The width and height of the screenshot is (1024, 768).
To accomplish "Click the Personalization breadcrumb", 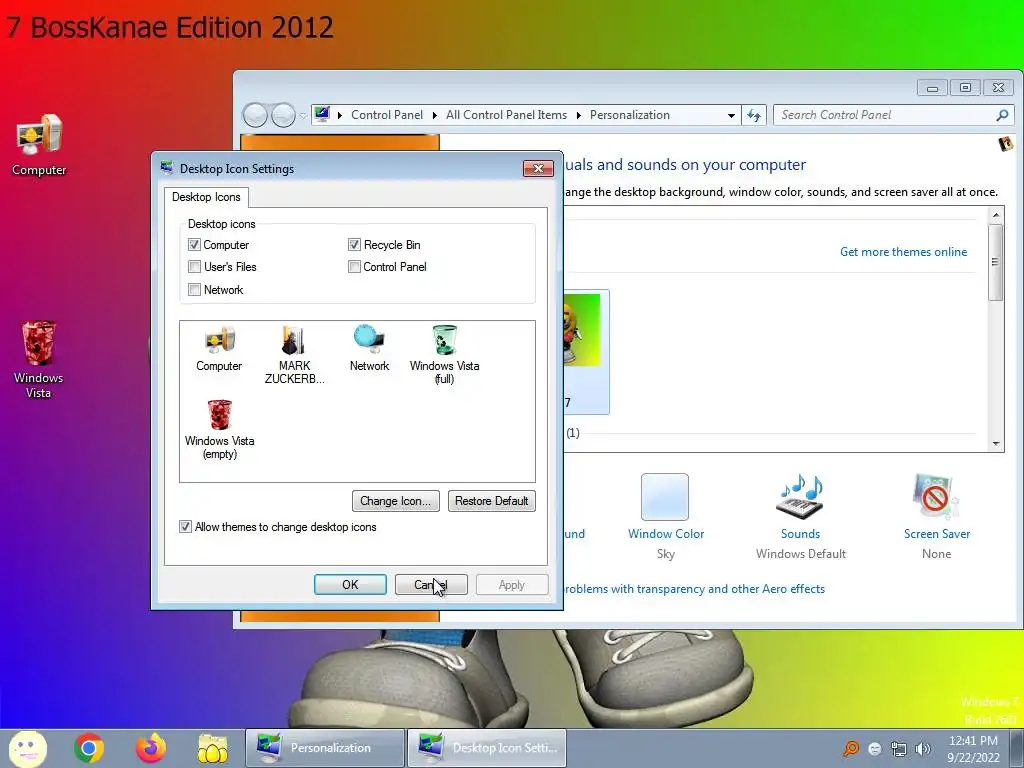I will click(x=630, y=115).
